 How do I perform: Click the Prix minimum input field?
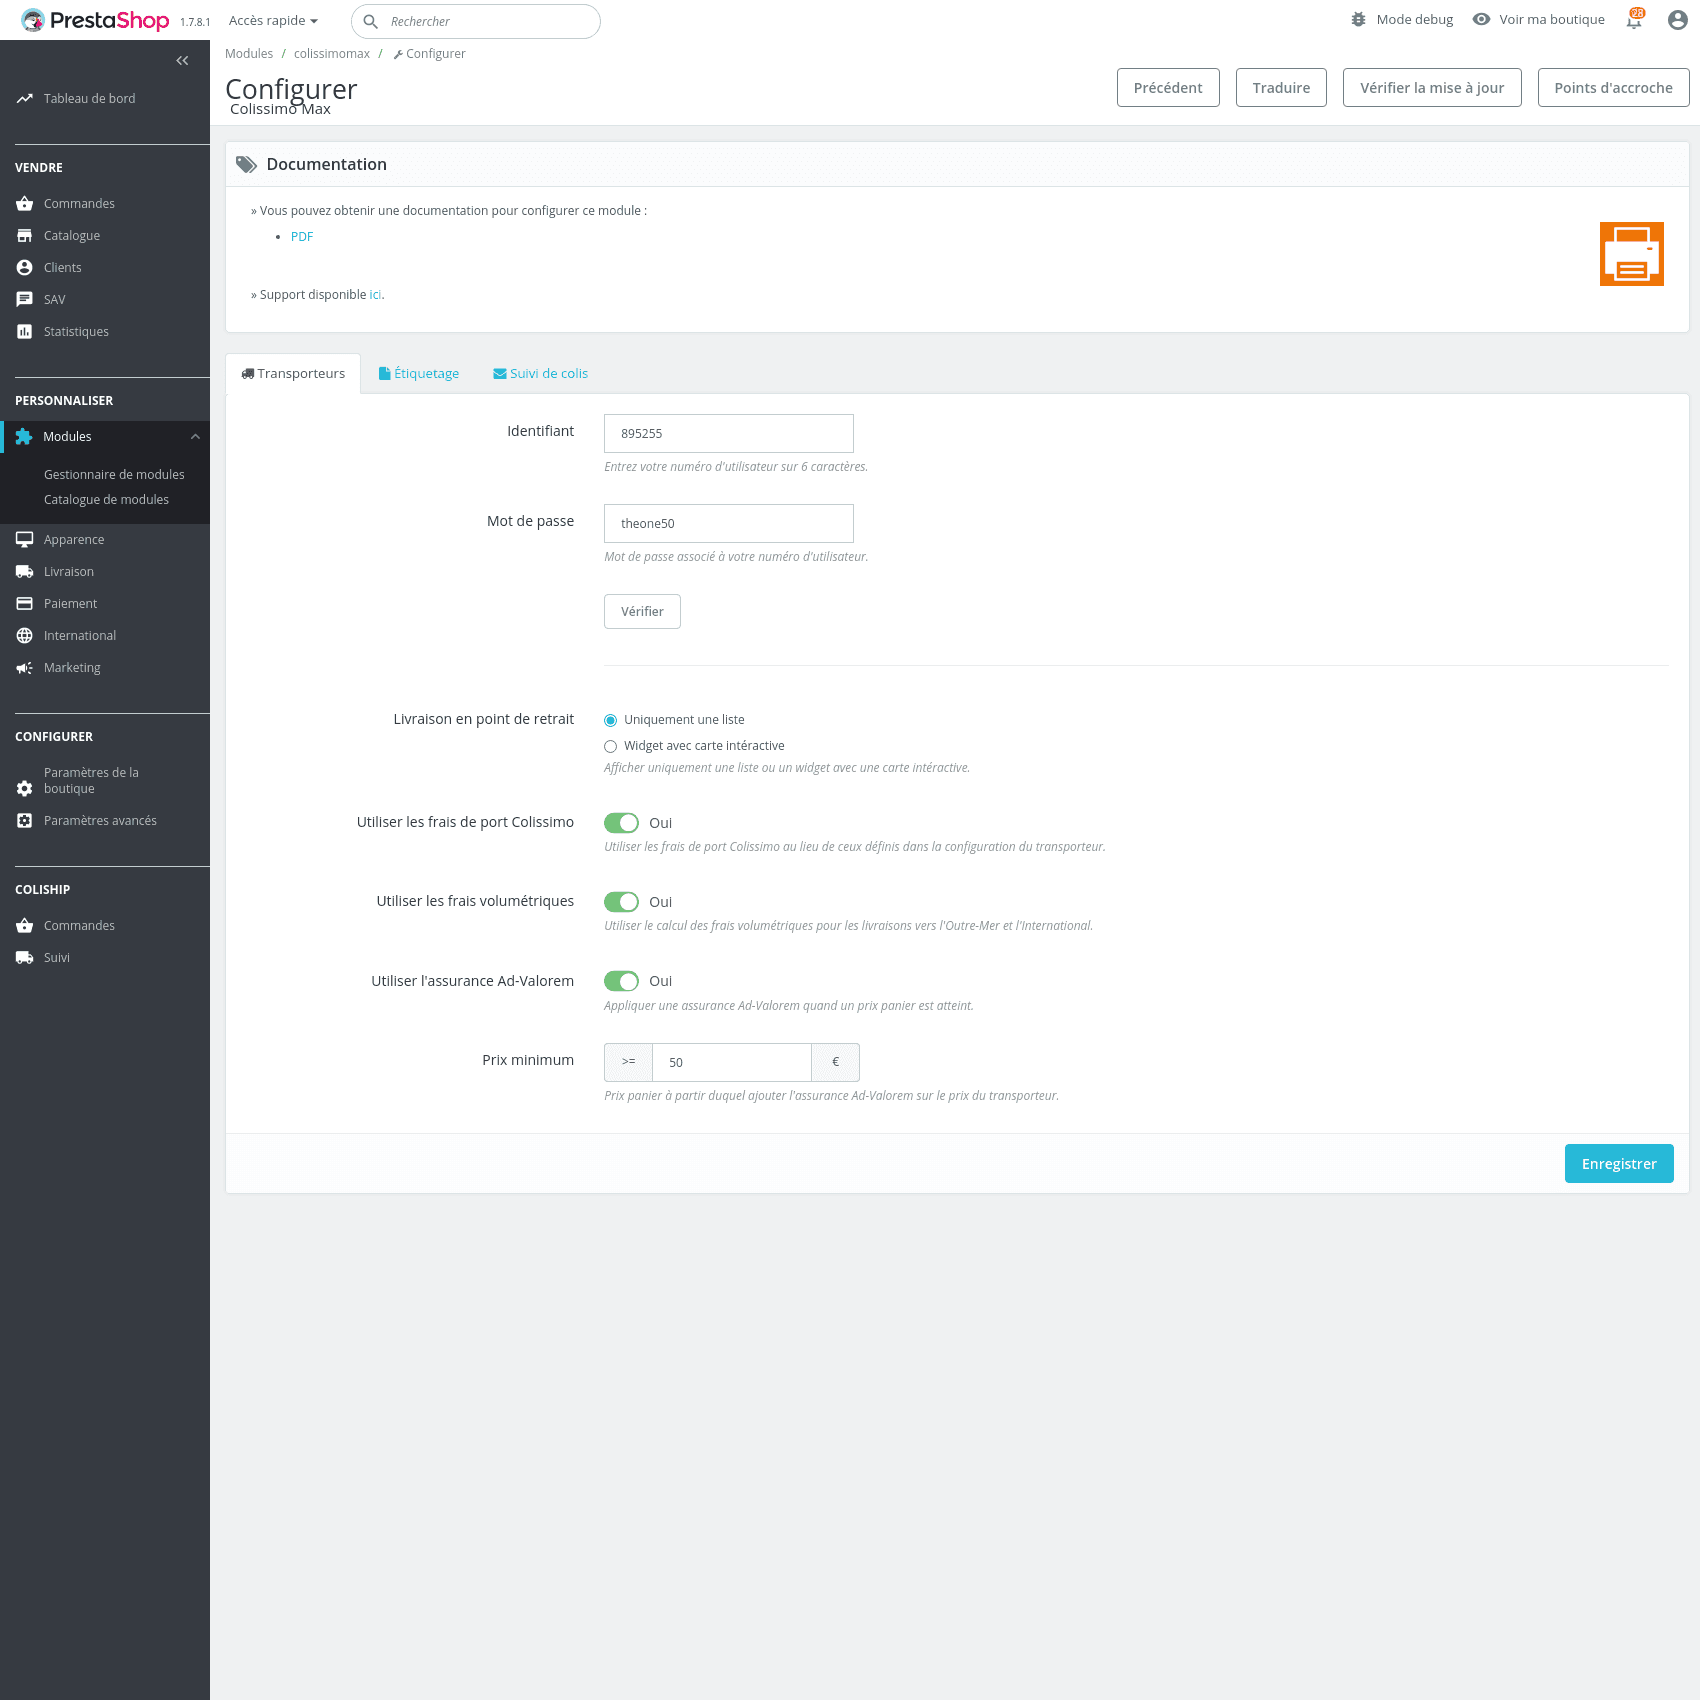pos(731,1062)
